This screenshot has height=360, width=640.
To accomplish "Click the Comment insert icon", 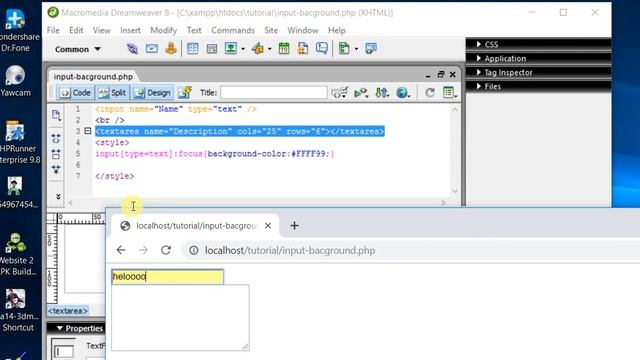I will [322, 49].
